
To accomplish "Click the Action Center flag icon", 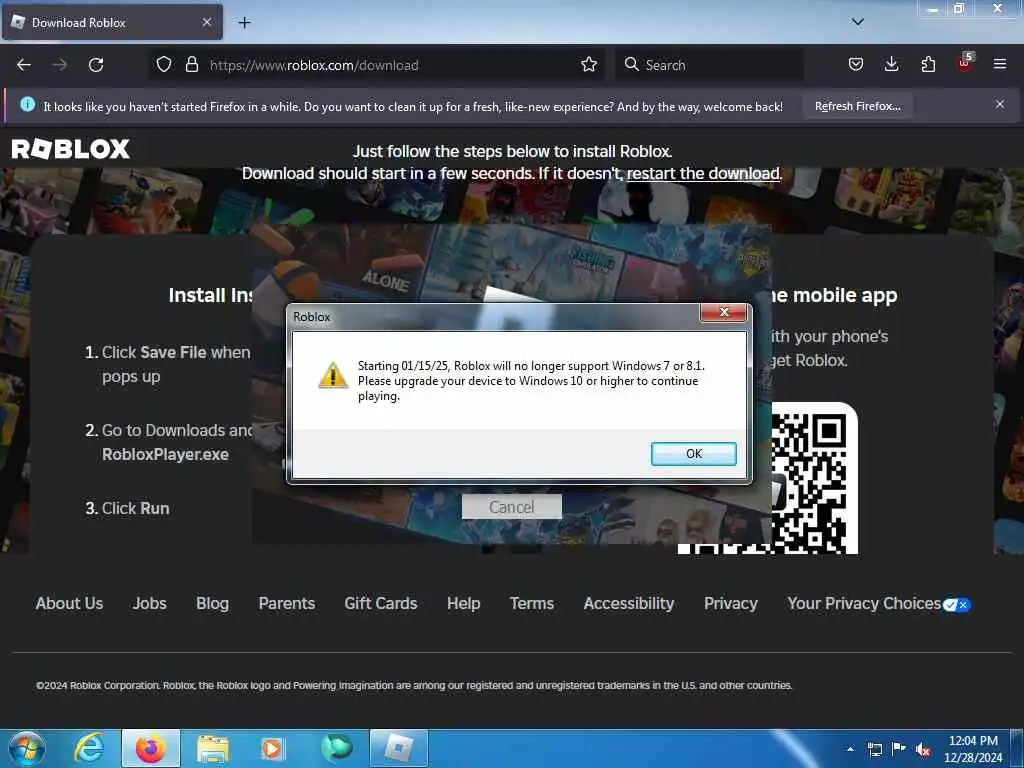I will tap(899, 748).
